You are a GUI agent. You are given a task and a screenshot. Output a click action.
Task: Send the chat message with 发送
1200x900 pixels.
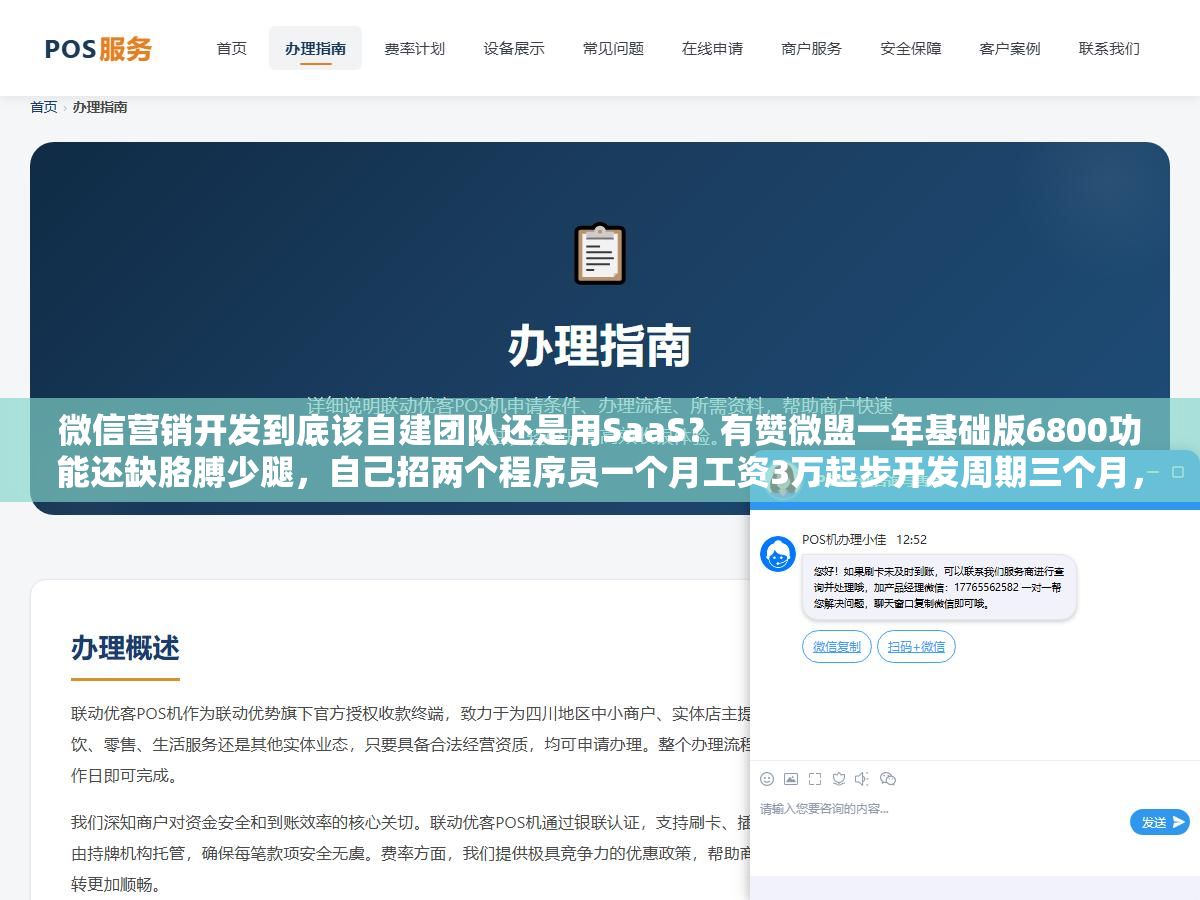[1160, 822]
